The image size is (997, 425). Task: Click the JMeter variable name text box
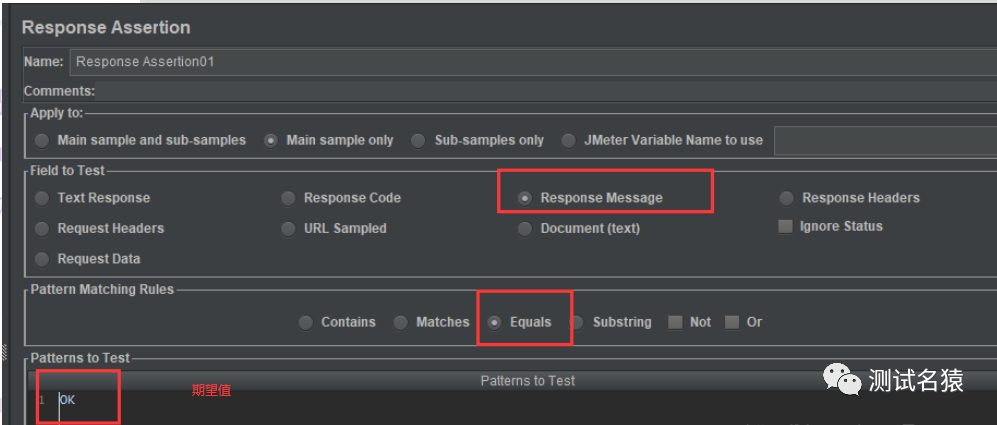point(885,141)
